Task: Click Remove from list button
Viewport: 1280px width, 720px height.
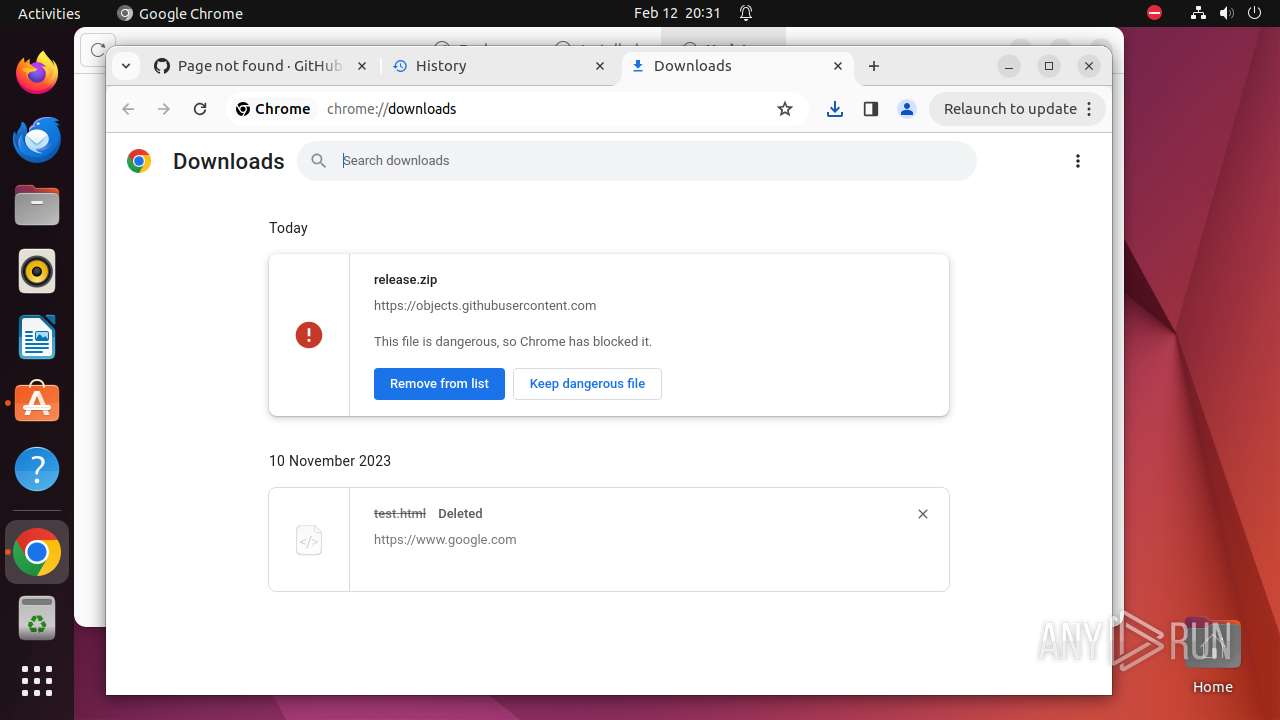Action: (439, 384)
